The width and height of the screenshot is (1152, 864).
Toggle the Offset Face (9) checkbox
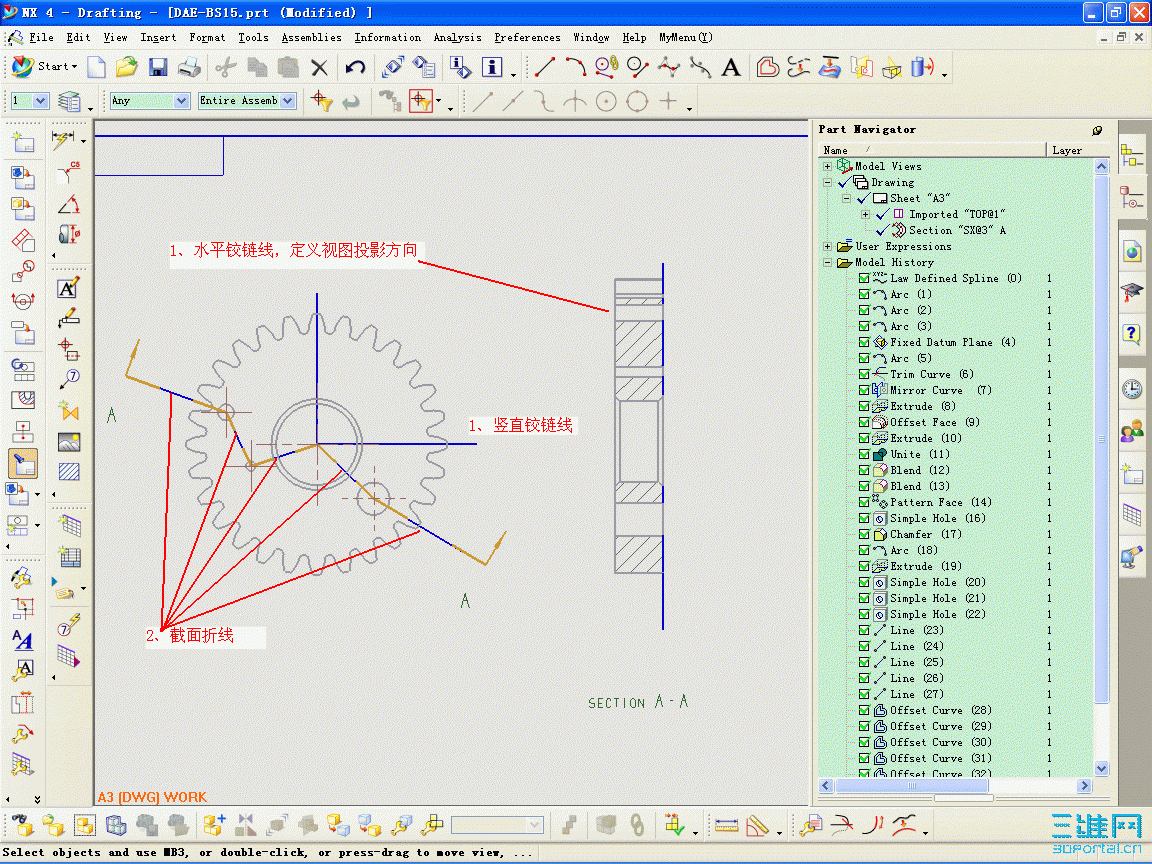[864, 422]
